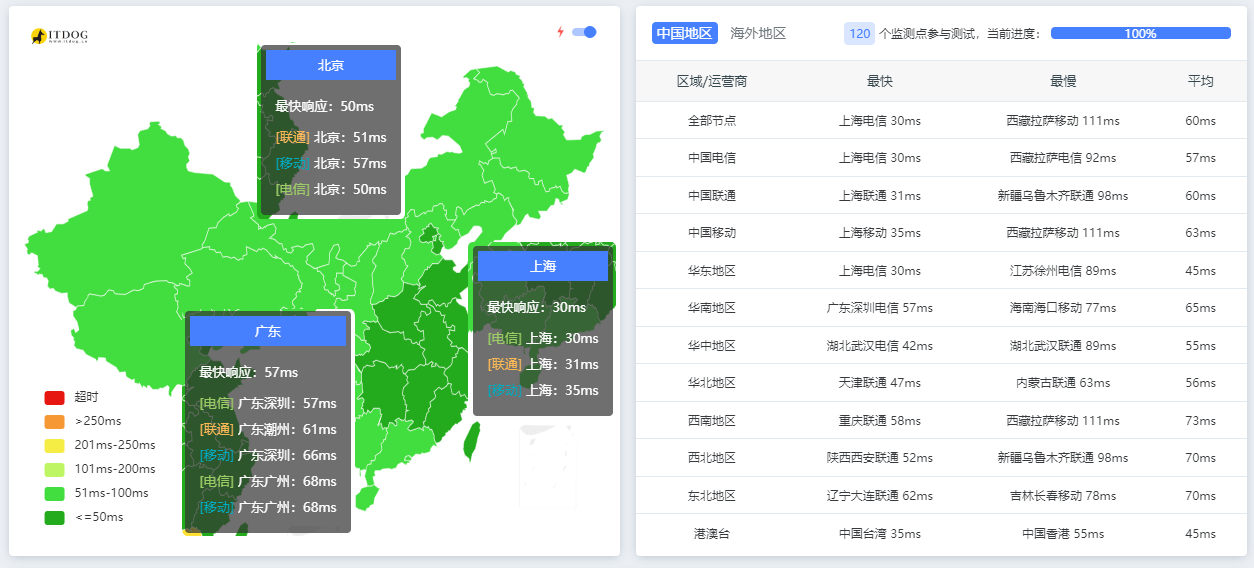Sort by the 最慢 column header
This screenshot has width=1254, height=568.
pos(1063,81)
